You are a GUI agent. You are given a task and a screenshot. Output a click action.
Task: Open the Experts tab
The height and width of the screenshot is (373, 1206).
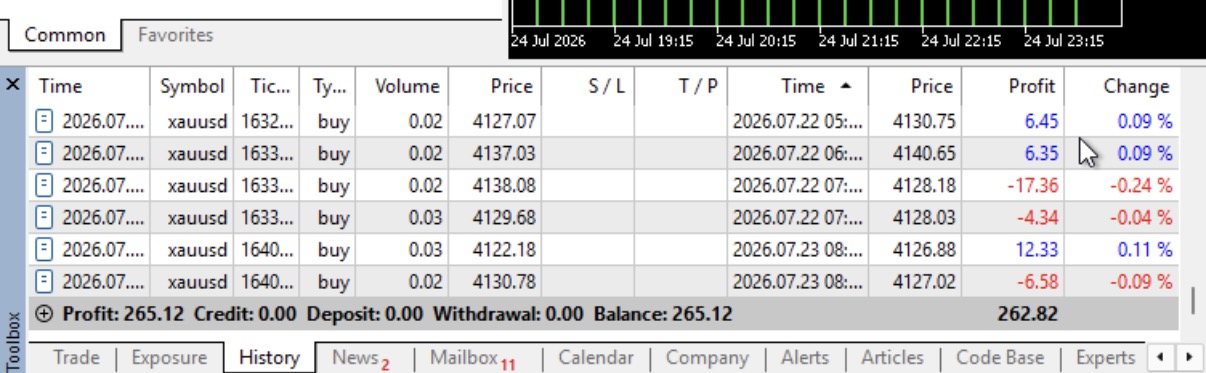[x=1105, y=357]
